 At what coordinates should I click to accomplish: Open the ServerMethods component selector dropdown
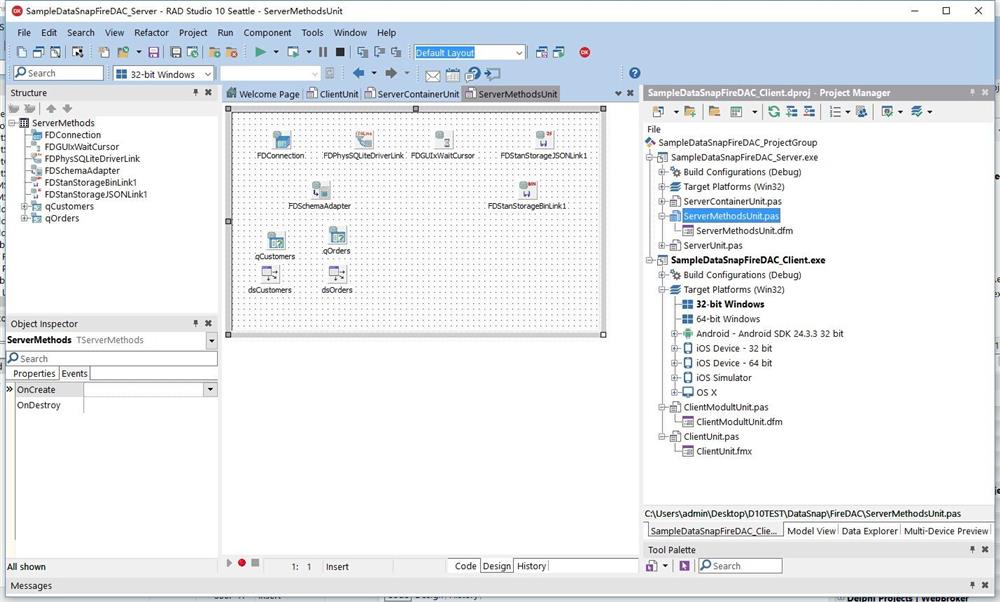pos(211,341)
